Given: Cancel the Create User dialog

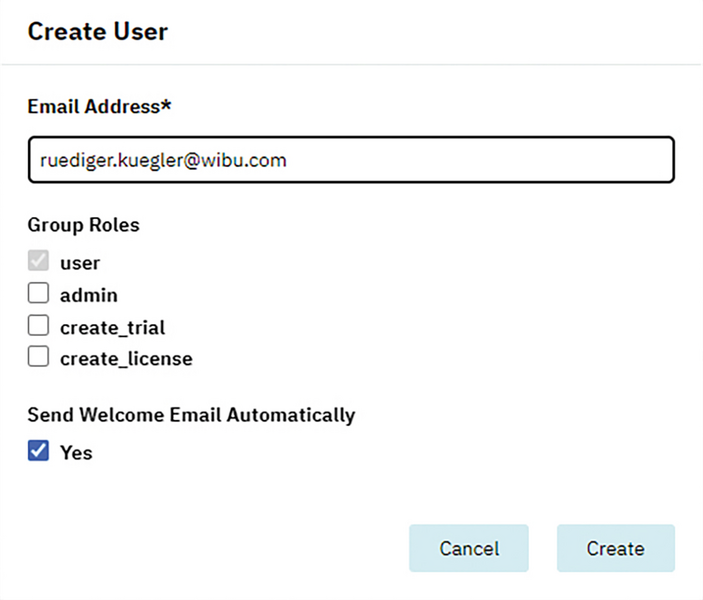Looking at the screenshot, I should click(x=469, y=548).
